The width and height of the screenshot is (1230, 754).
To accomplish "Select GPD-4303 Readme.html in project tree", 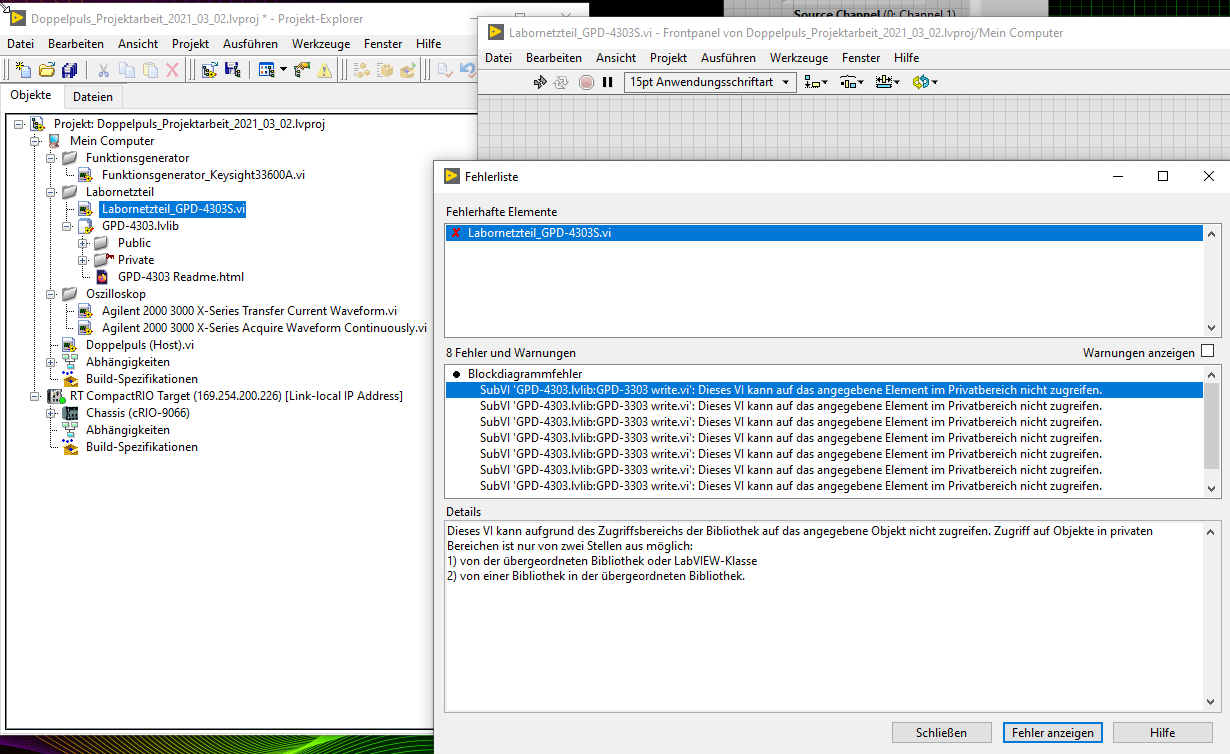I will tap(180, 277).
